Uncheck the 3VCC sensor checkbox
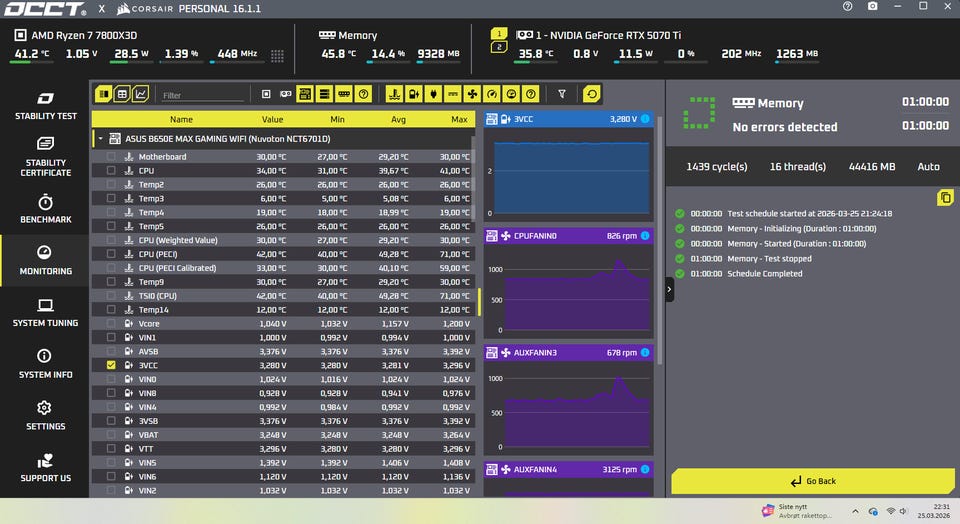Viewport: 960px width, 524px height. (111, 365)
